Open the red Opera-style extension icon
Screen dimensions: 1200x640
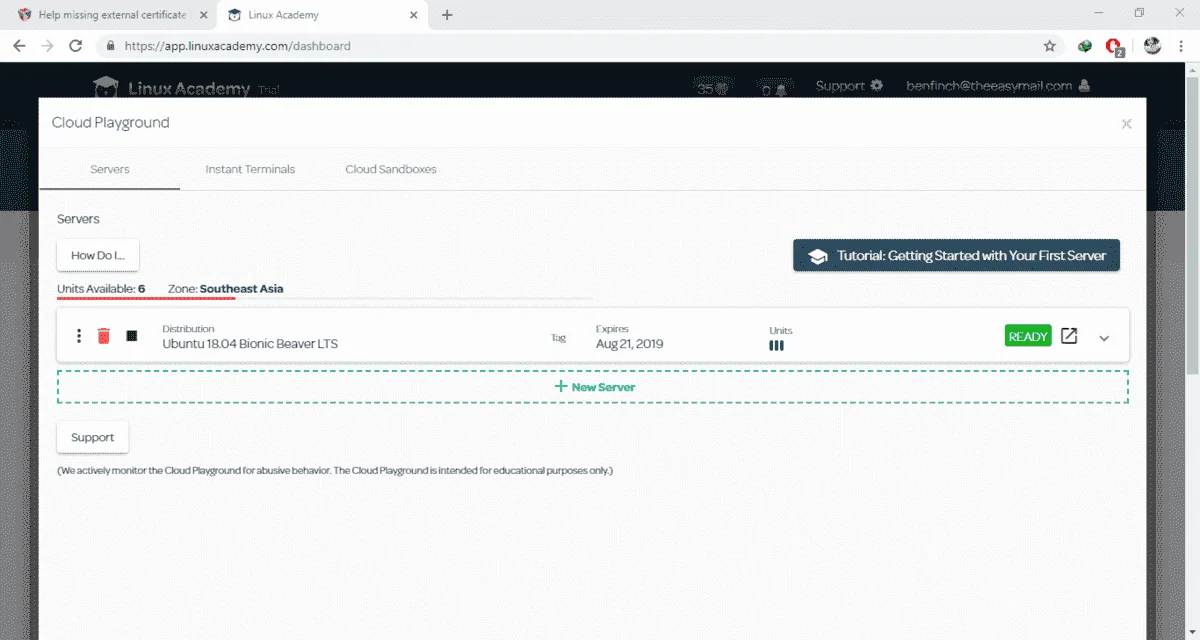tap(1115, 46)
